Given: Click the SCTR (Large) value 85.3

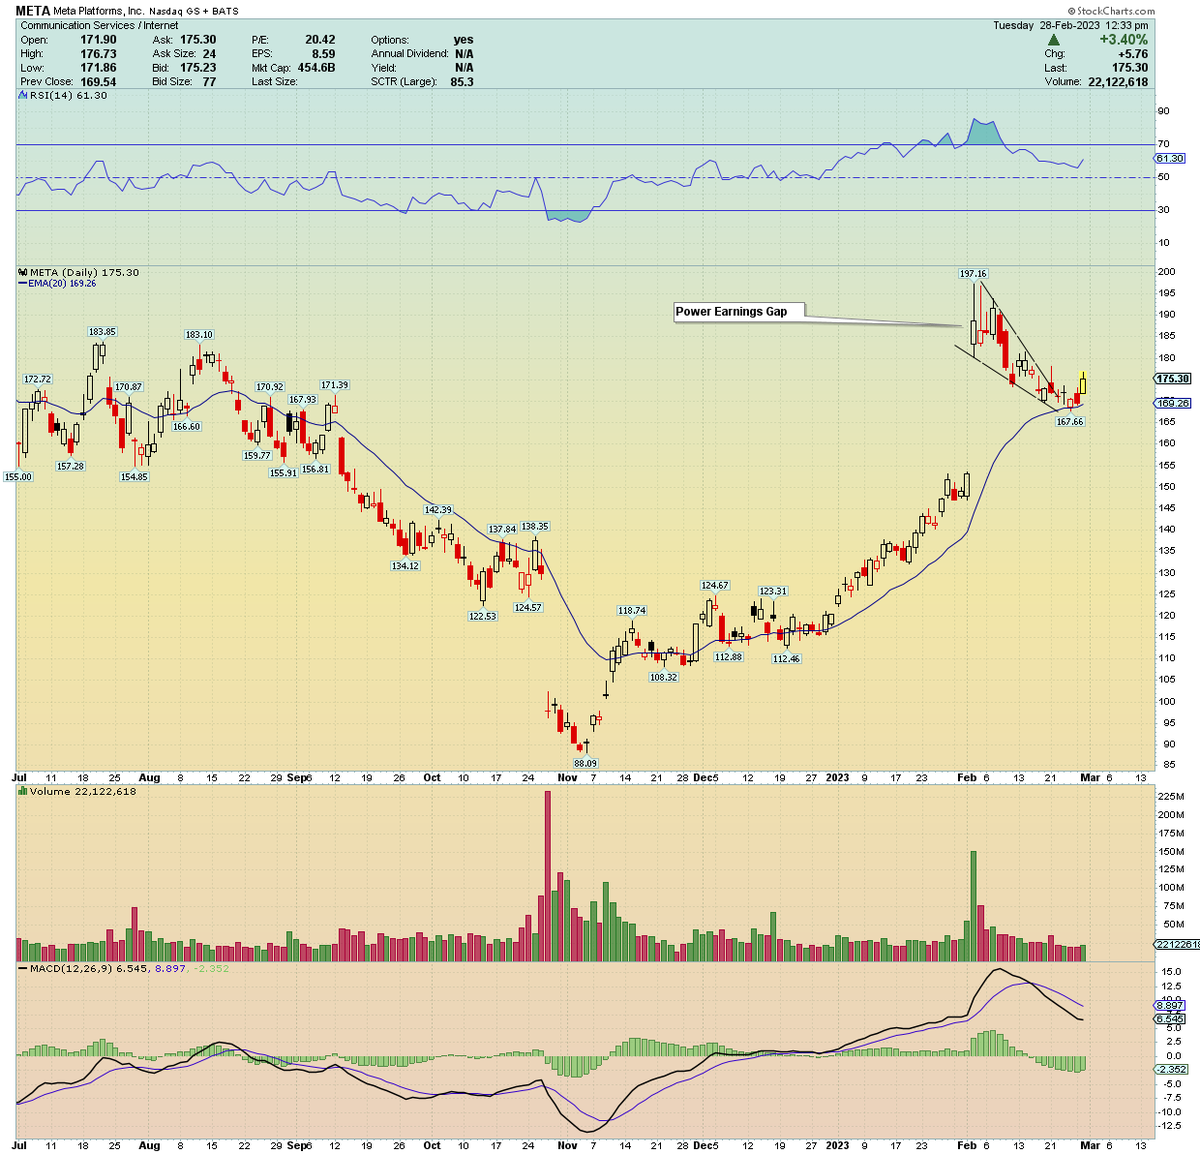Looking at the screenshot, I should (x=462, y=82).
